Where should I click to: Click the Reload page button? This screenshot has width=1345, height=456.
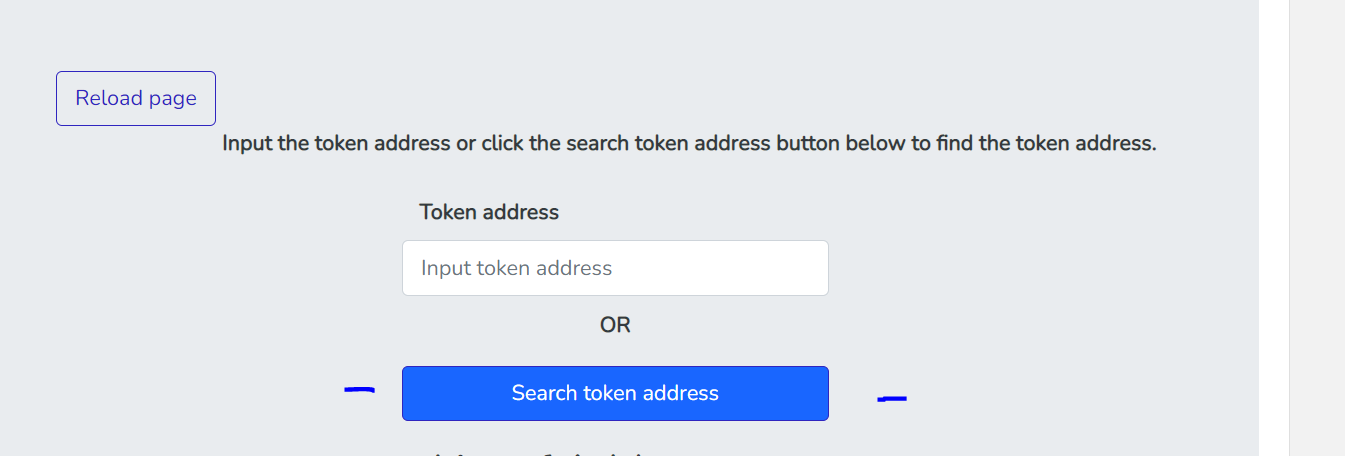coord(136,98)
